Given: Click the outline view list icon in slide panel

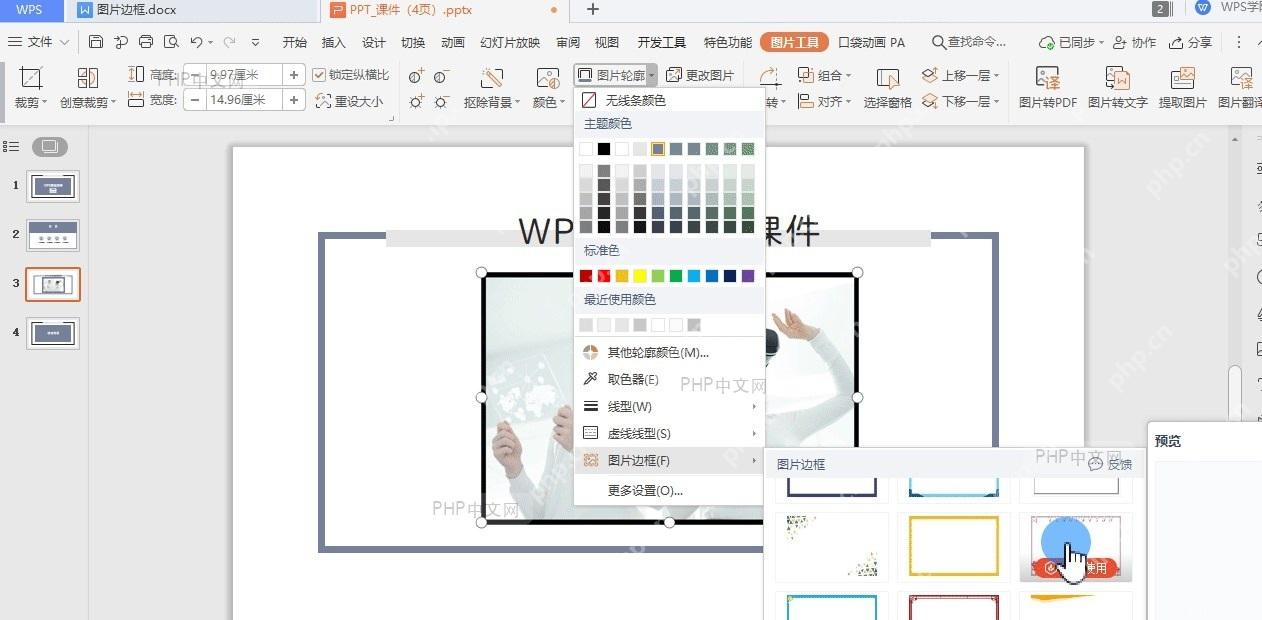Looking at the screenshot, I should (11, 147).
